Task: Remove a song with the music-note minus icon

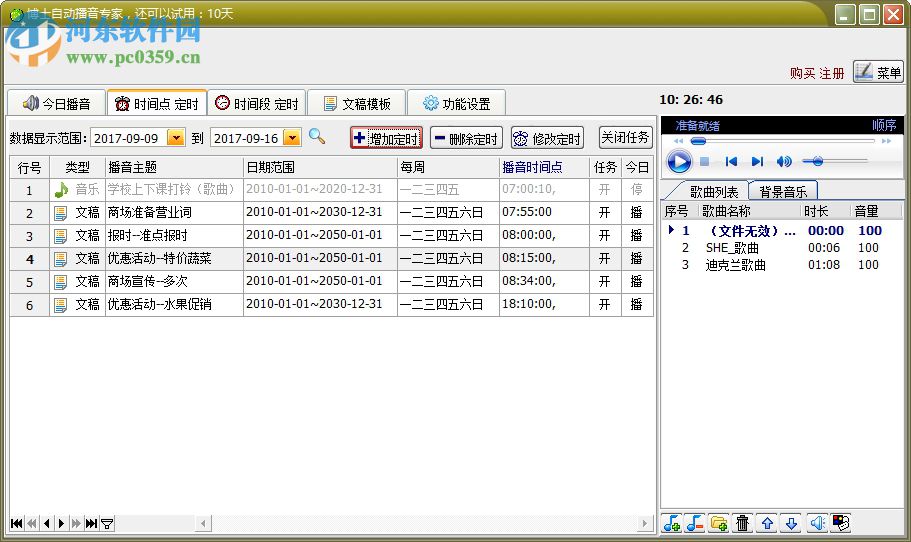Action: point(694,523)
